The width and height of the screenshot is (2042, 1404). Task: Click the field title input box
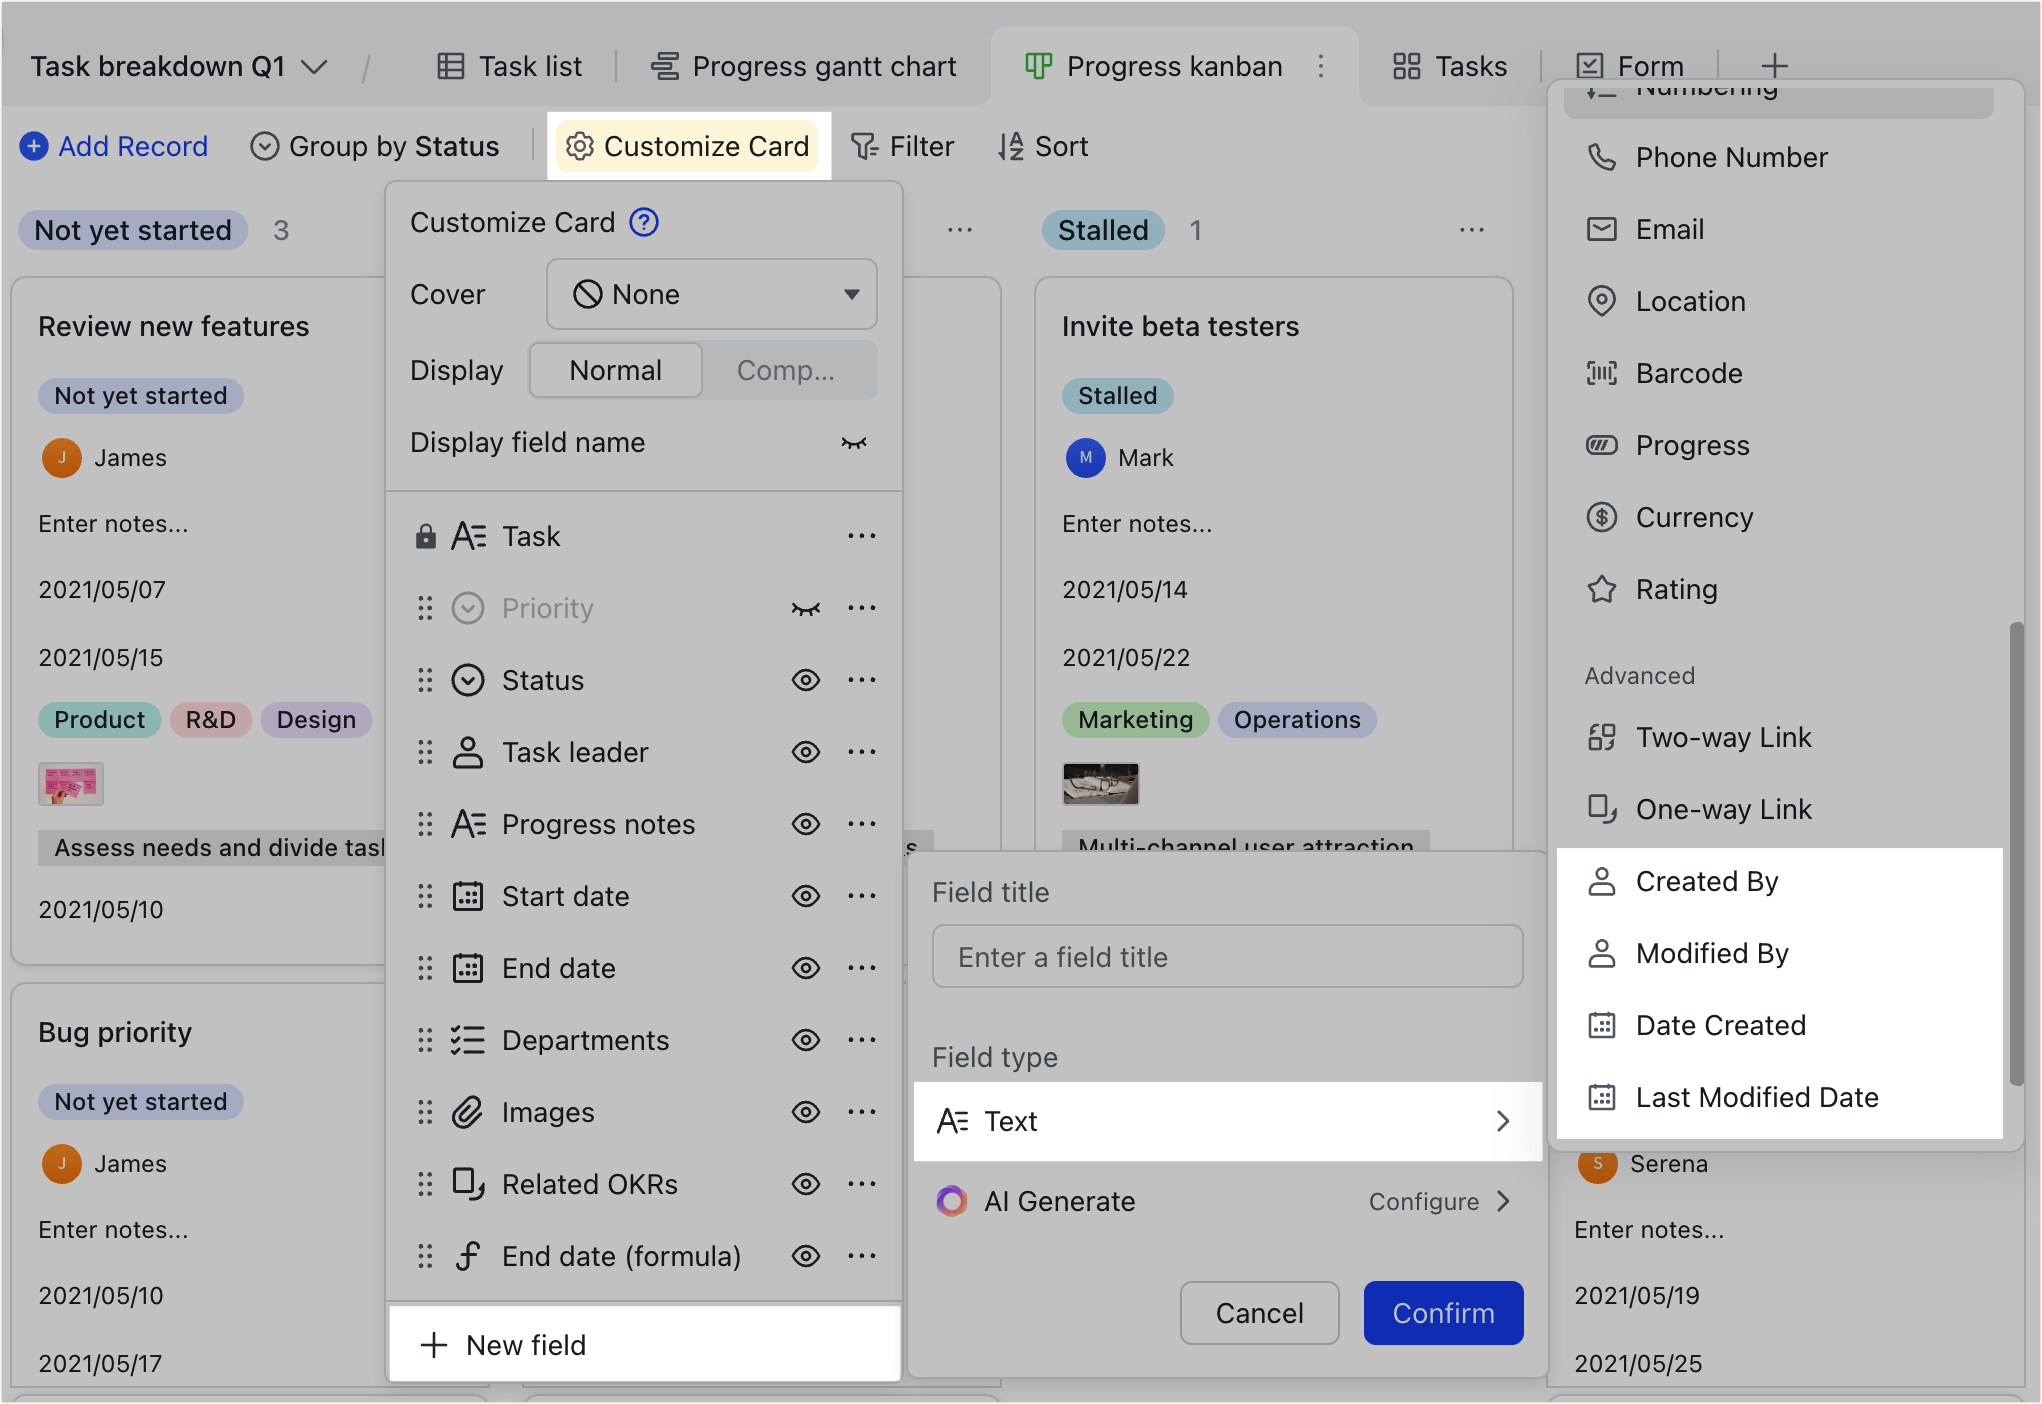point(1227,956)
